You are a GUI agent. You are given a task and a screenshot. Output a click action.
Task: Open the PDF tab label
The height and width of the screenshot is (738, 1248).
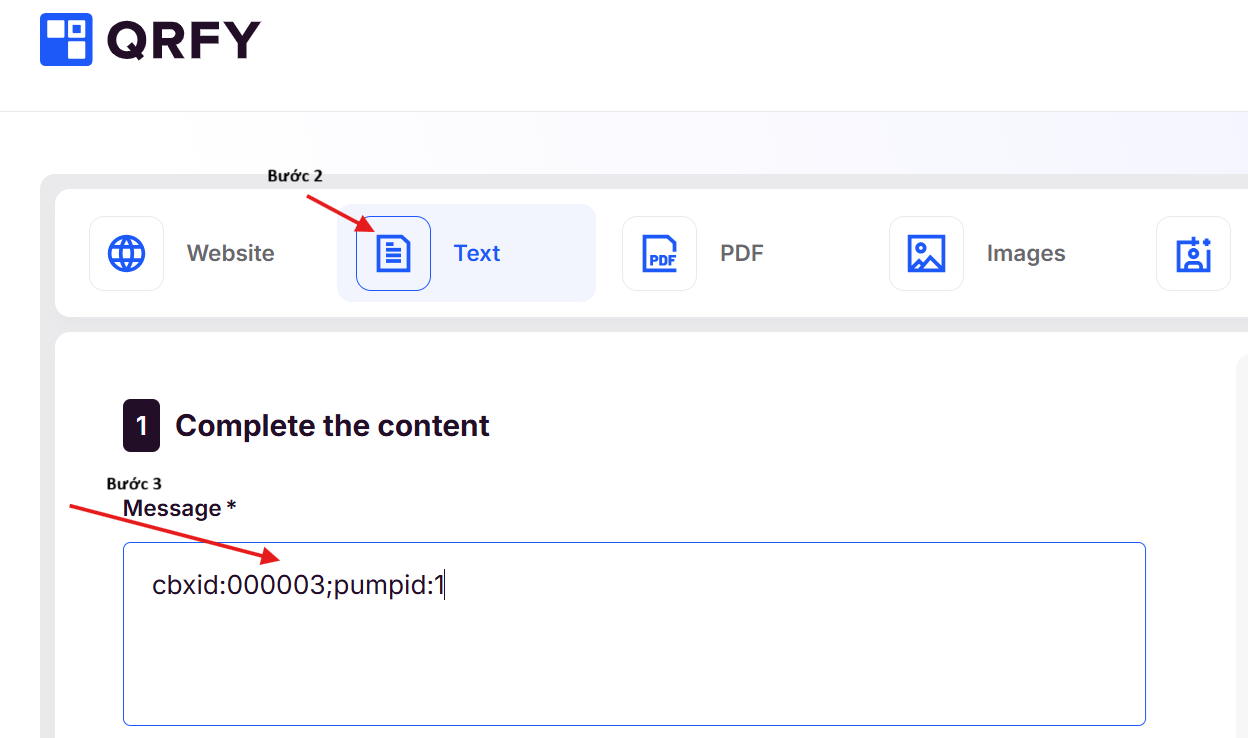coord(742,254)
